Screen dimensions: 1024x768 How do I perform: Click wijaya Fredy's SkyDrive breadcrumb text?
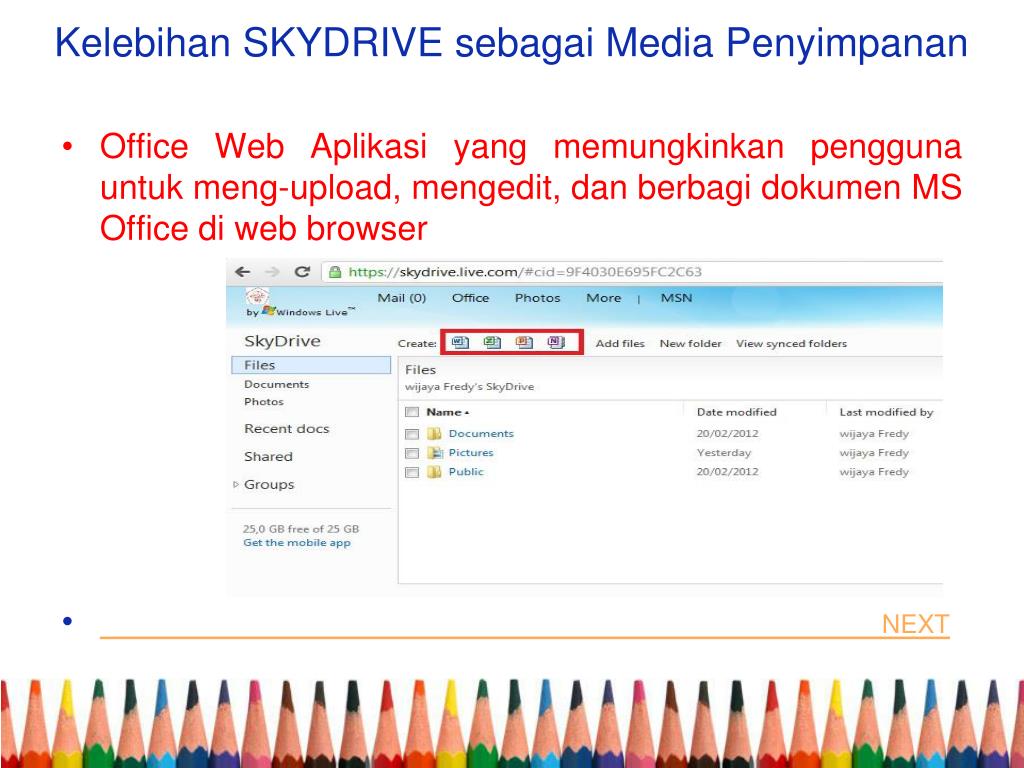coord(470,387)
